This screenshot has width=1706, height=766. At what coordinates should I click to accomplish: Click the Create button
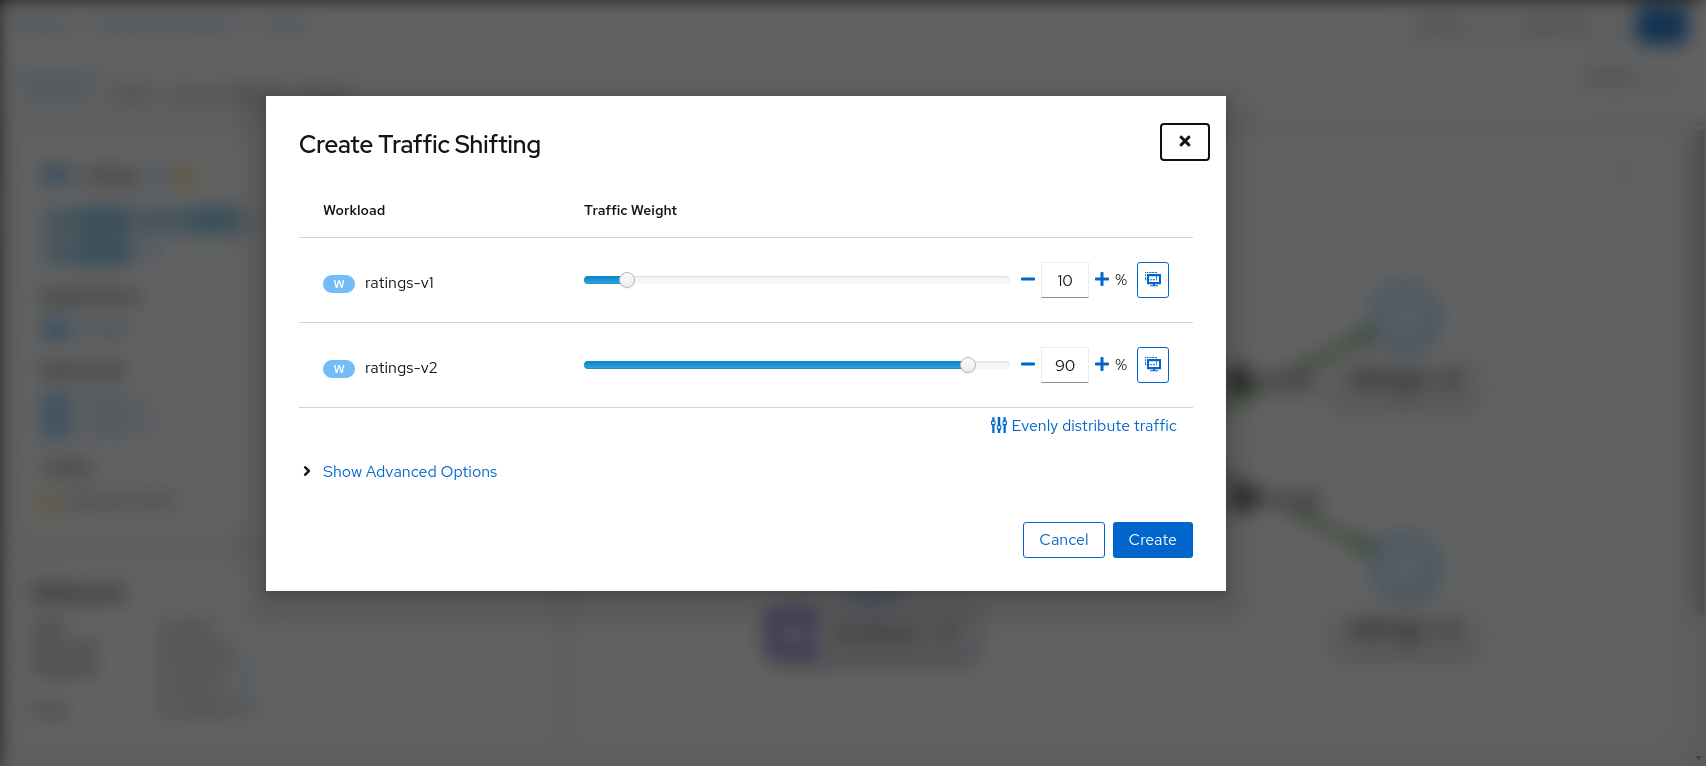click(x=1152, y=540)
